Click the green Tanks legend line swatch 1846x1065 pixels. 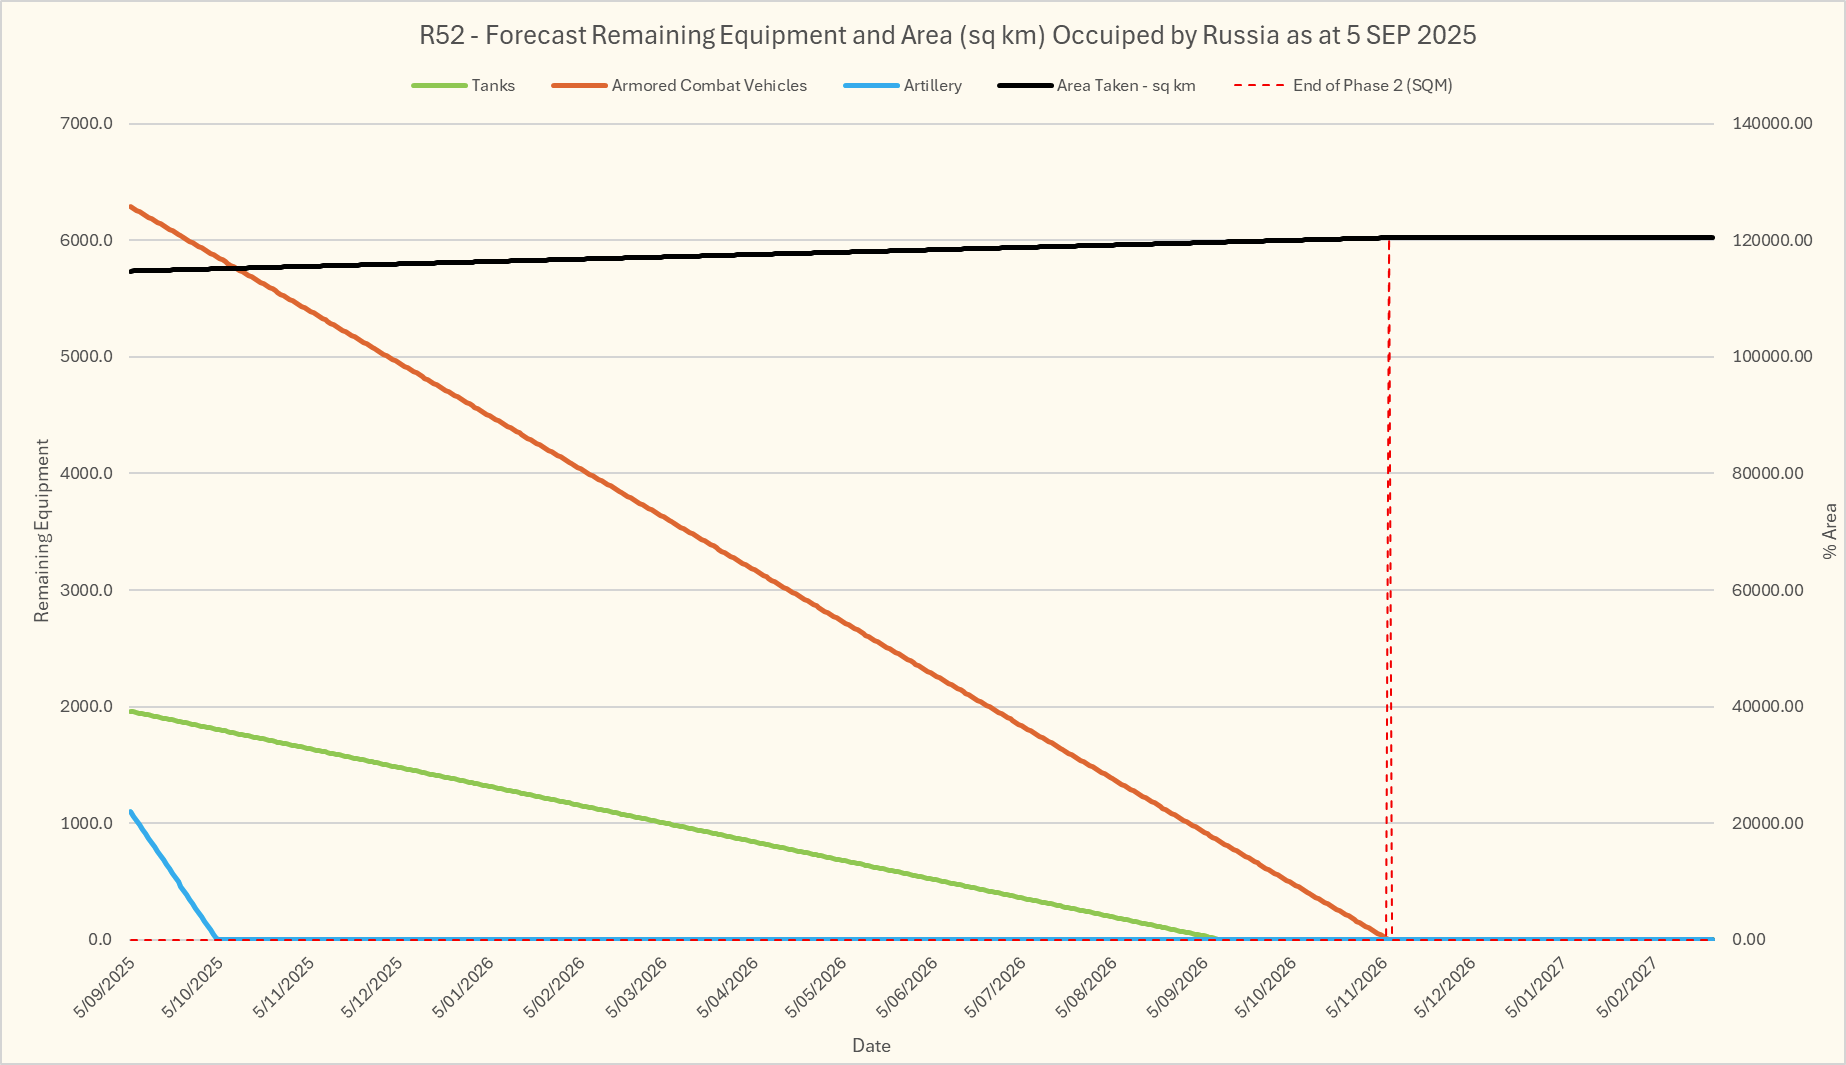[x=439, y=86]
